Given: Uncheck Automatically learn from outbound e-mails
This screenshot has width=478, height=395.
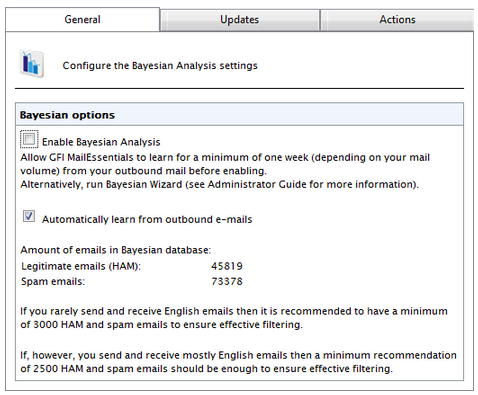Looking at the screenshot, I should [x=29, y=216].
